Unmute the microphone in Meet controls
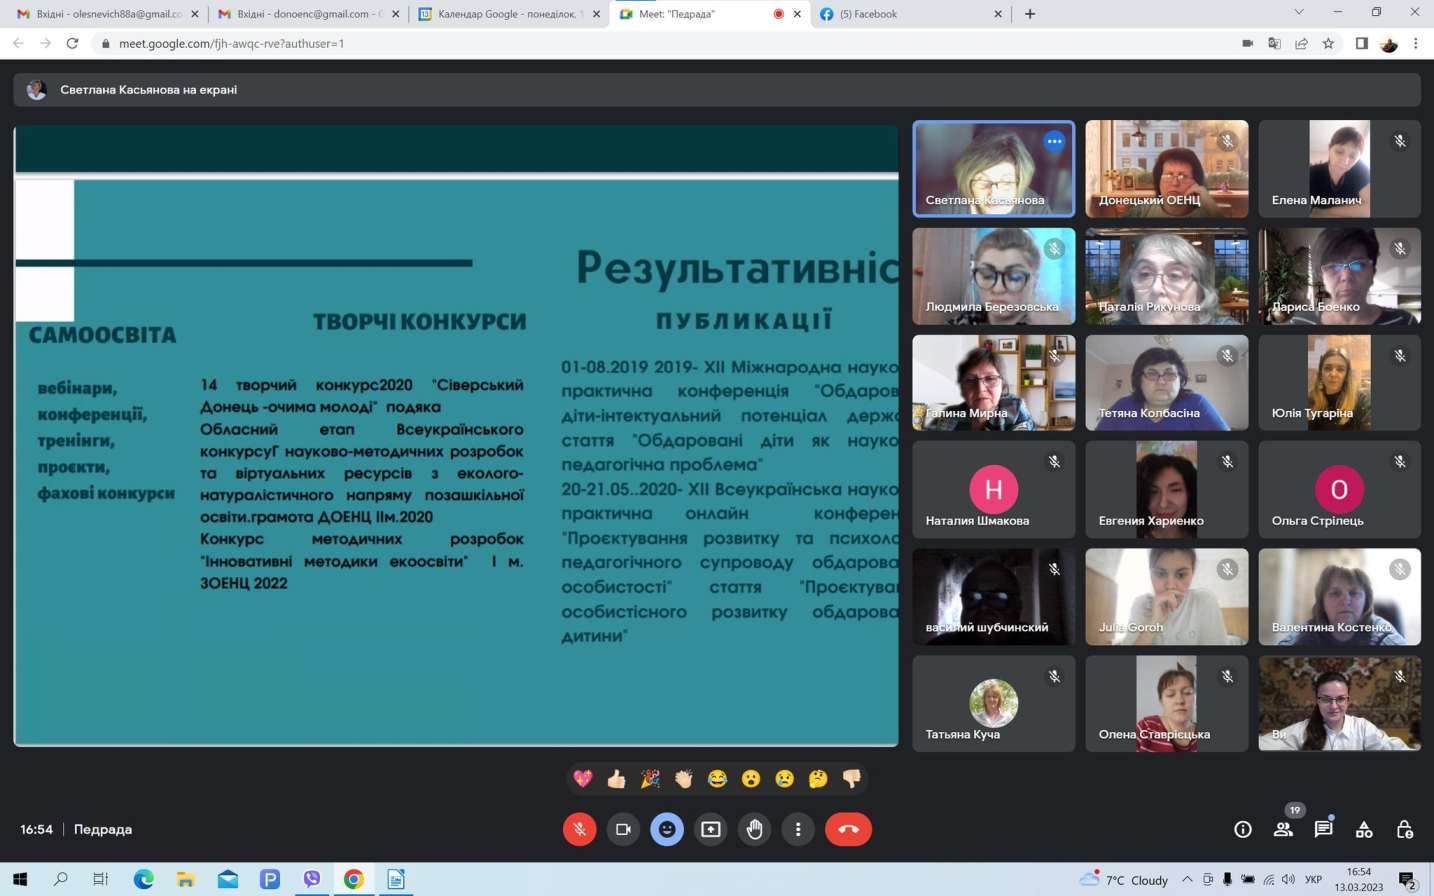 pos(579,829)
